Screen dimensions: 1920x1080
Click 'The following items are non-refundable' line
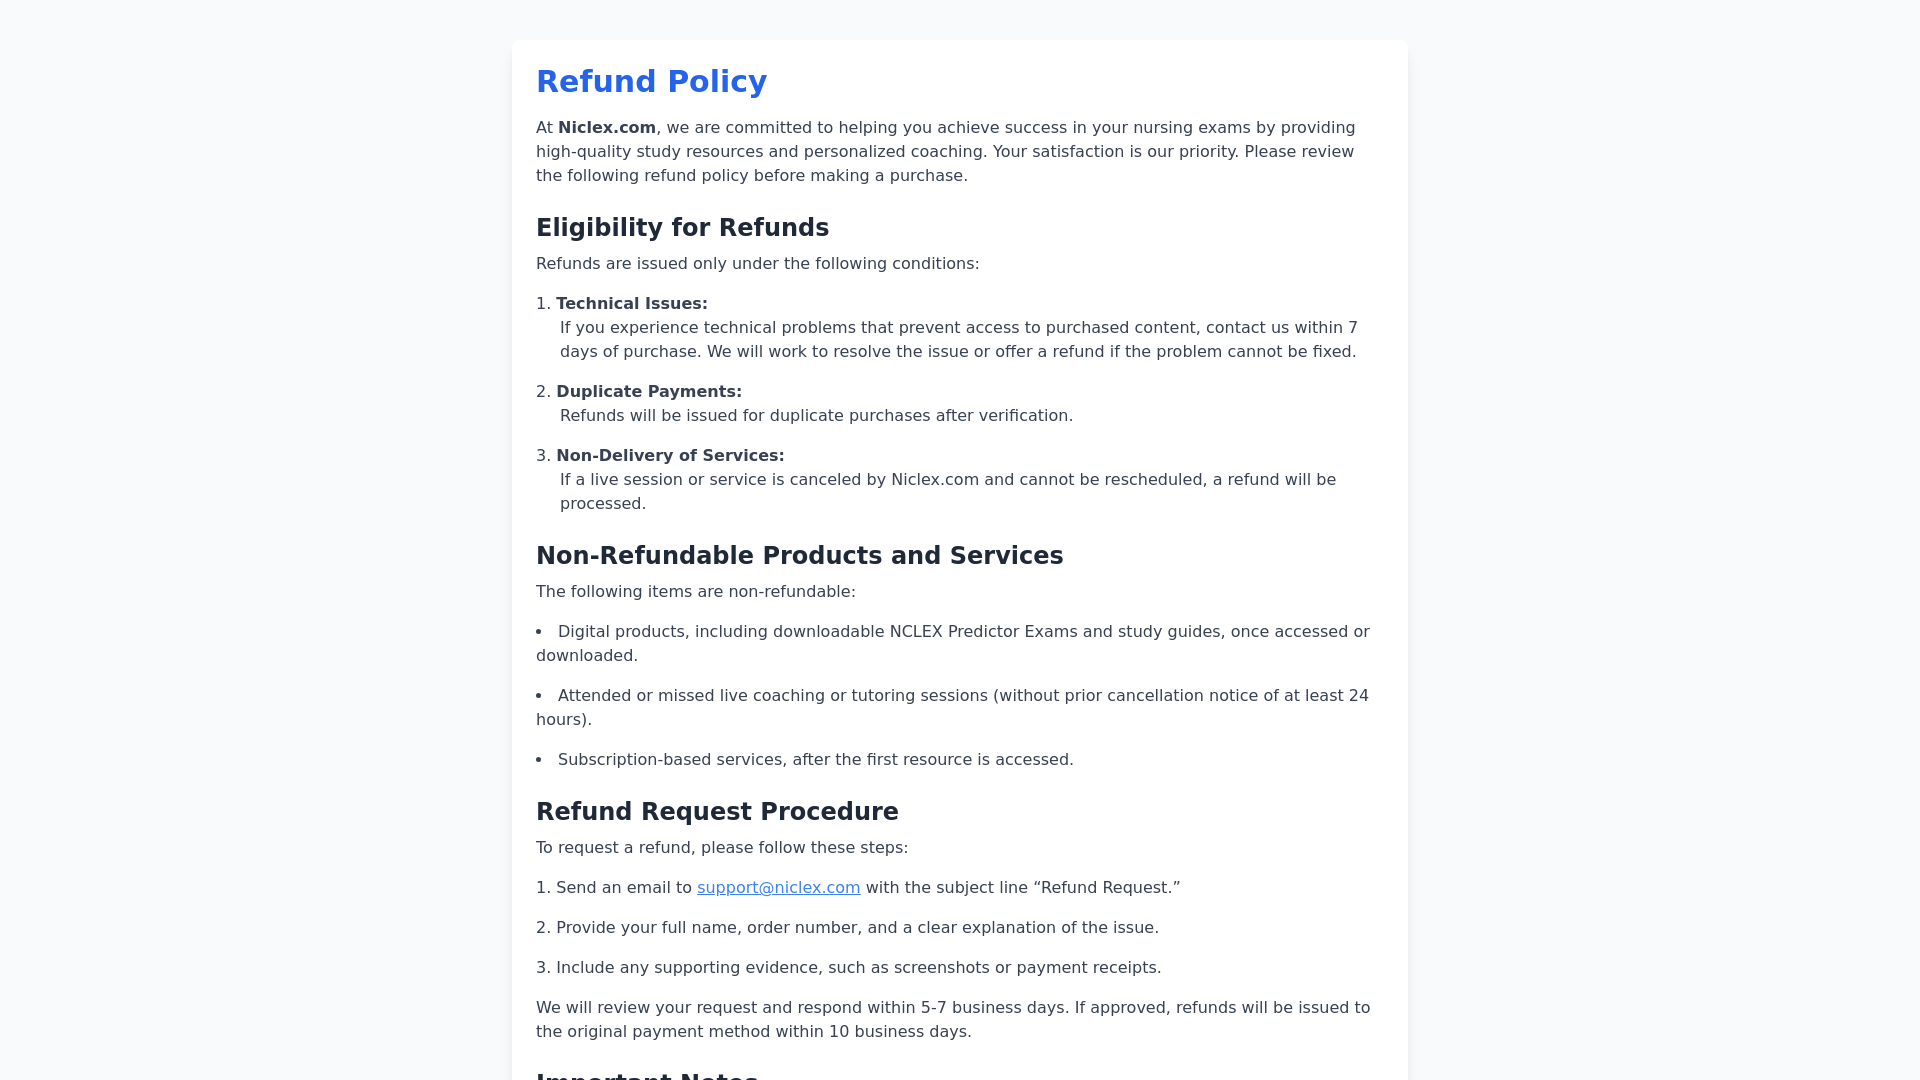coord(695,592)
